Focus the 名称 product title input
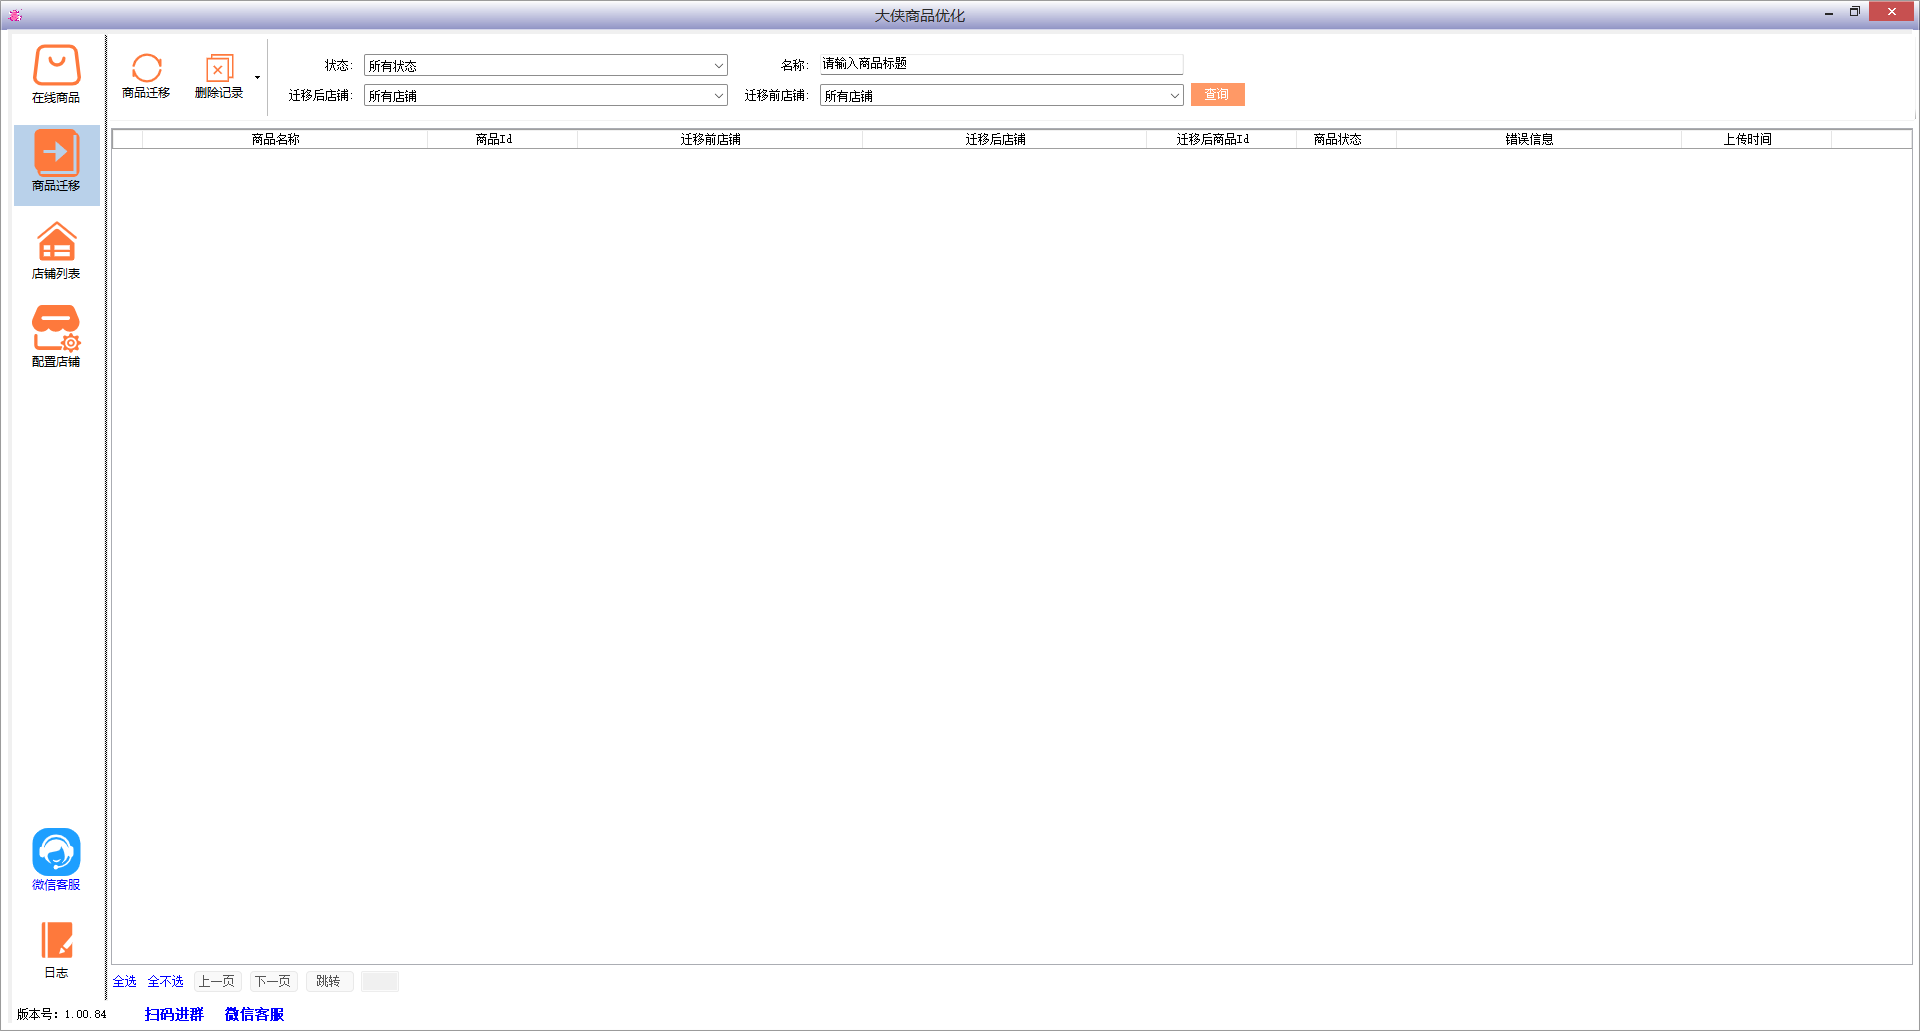This screenshot has height=1031, width=1920. [1001, 64]
